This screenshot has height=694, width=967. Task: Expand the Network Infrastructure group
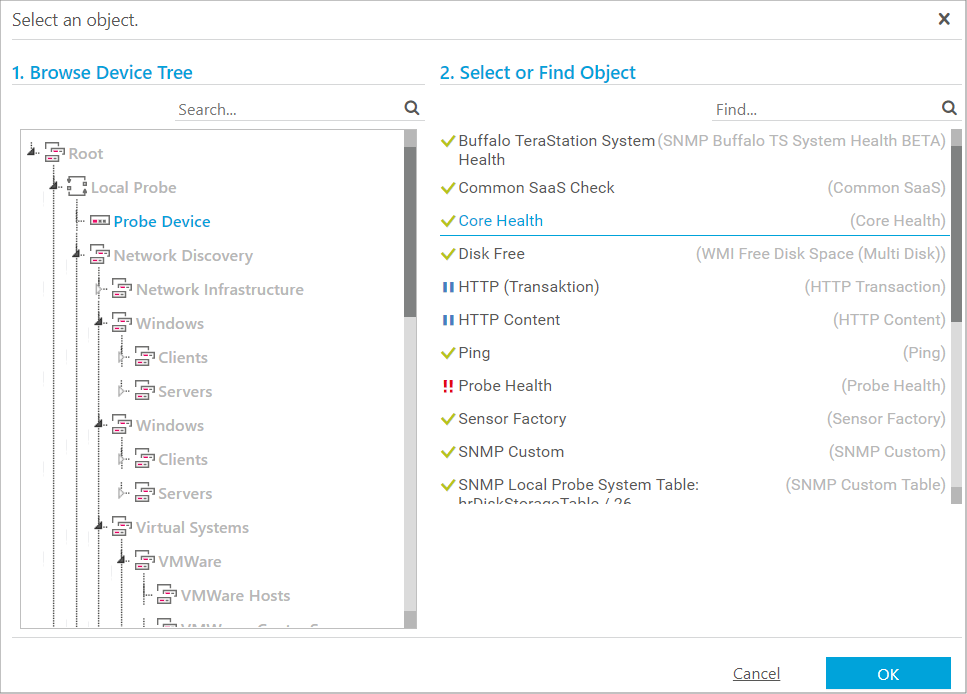click(99, 289)
